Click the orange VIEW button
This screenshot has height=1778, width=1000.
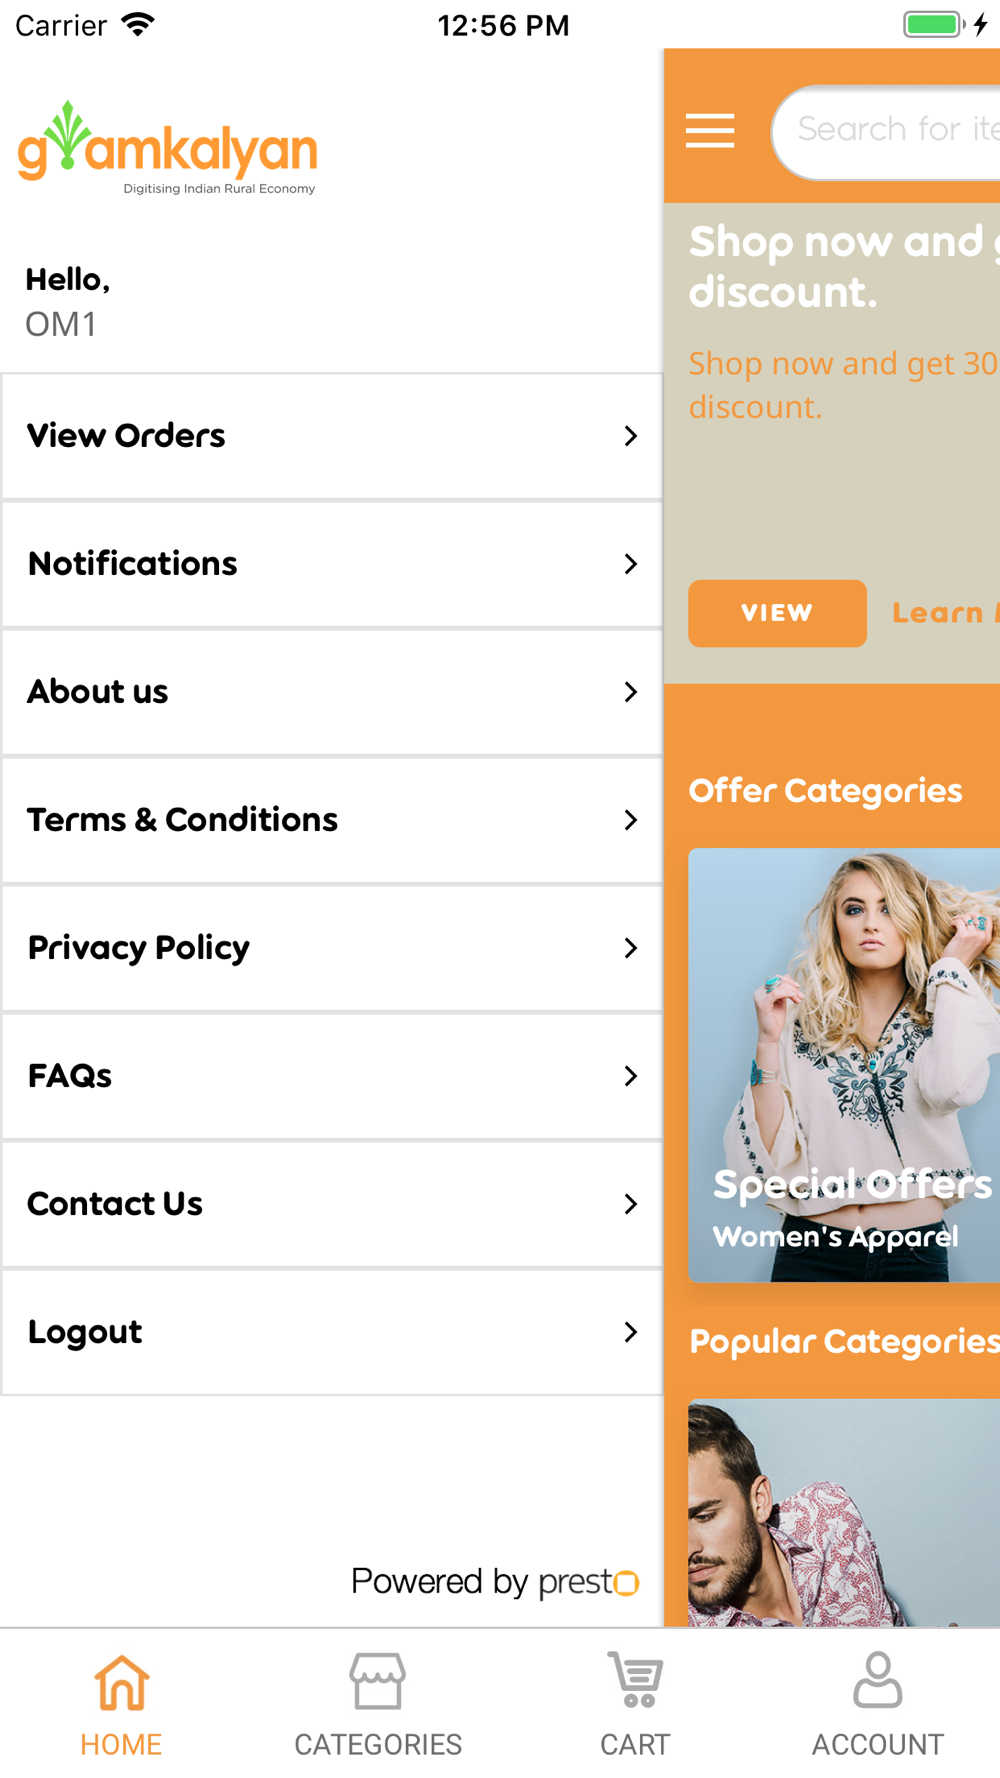coord(777,613)
